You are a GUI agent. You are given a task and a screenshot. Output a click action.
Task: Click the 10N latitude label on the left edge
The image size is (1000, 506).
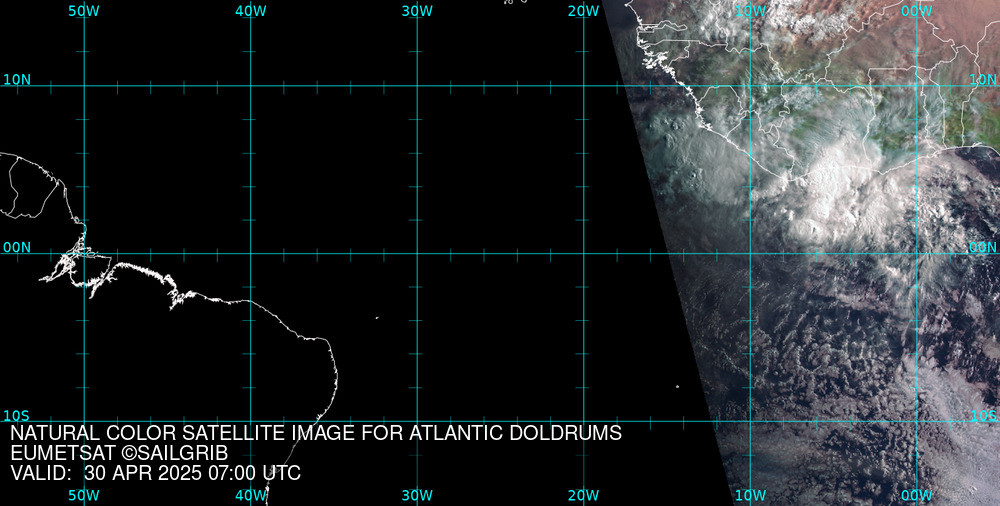tap(17, 80)
